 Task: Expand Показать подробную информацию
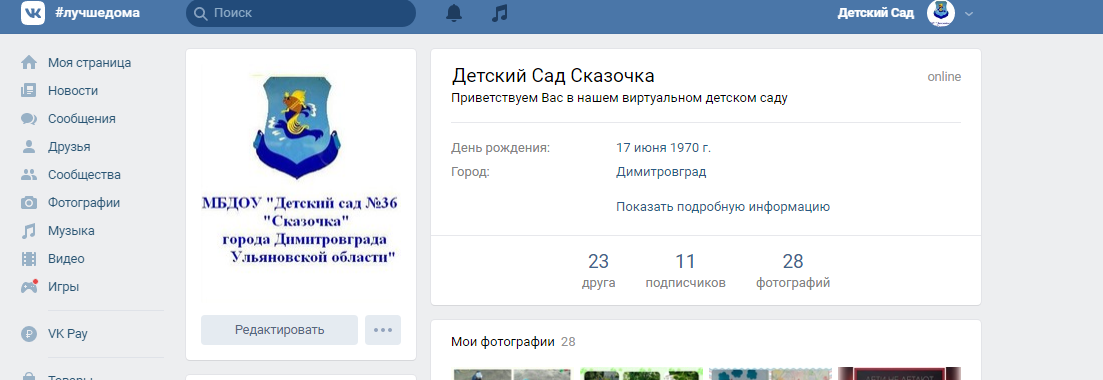[723, 207]
